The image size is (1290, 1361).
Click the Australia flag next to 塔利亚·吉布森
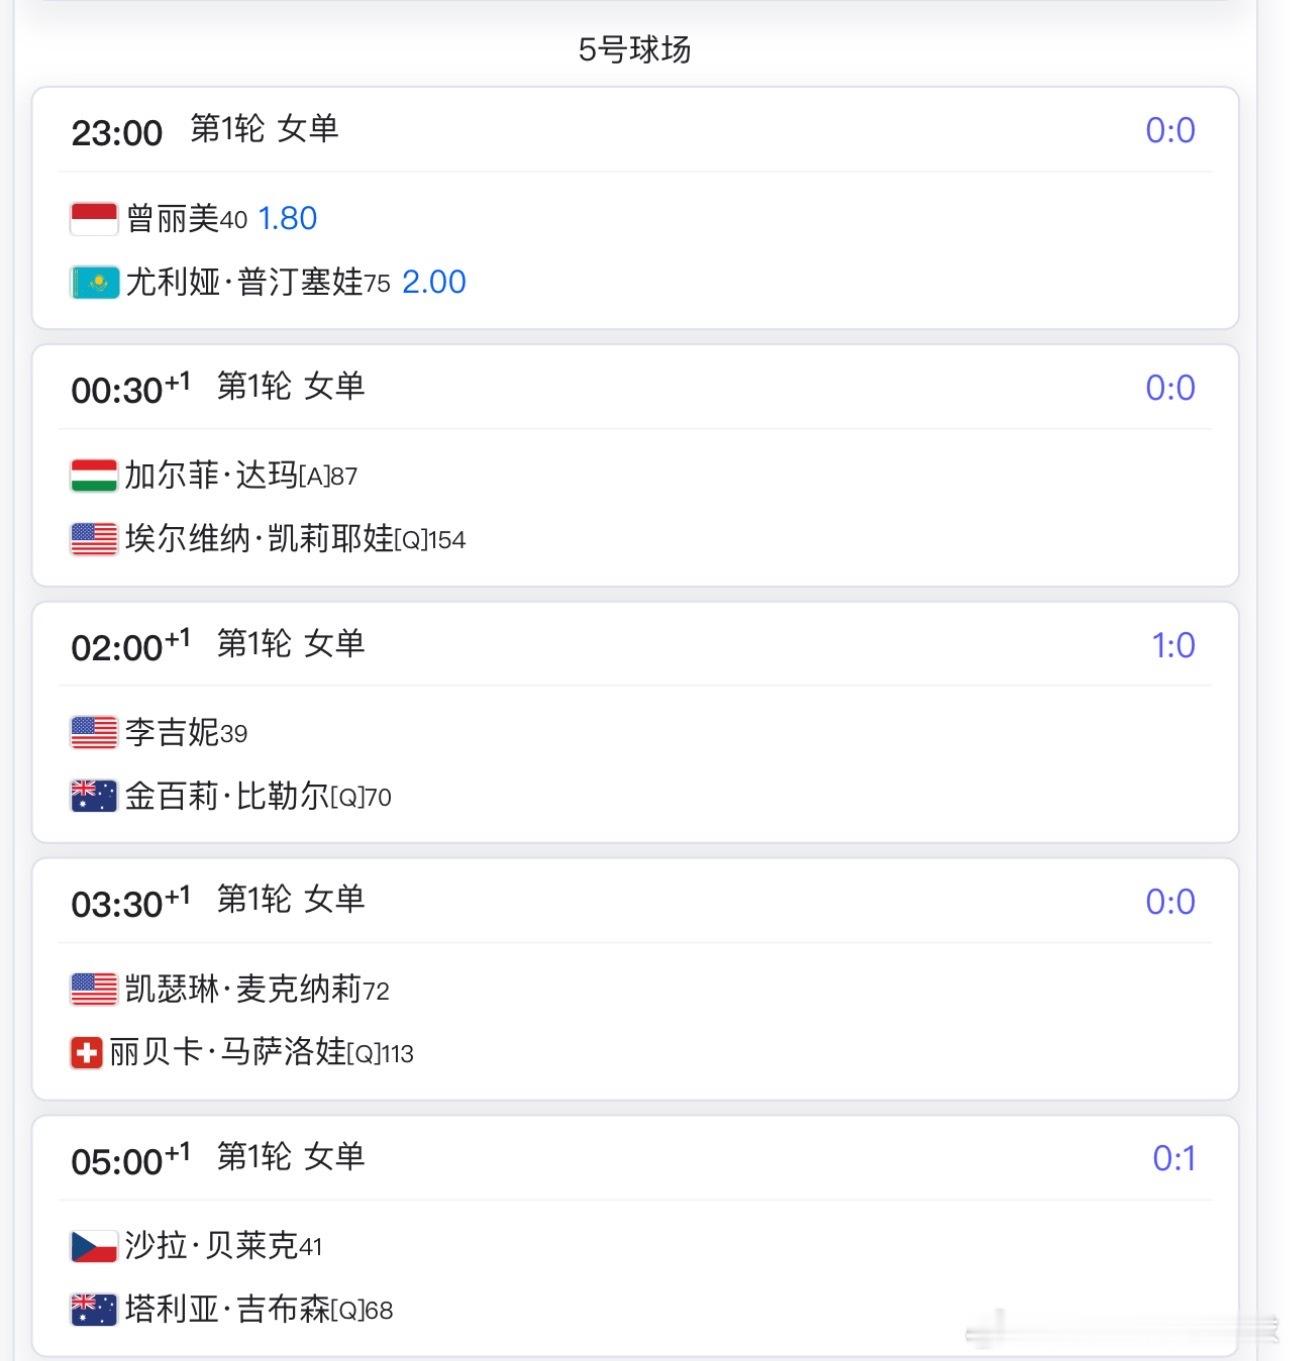point(94,1309)
